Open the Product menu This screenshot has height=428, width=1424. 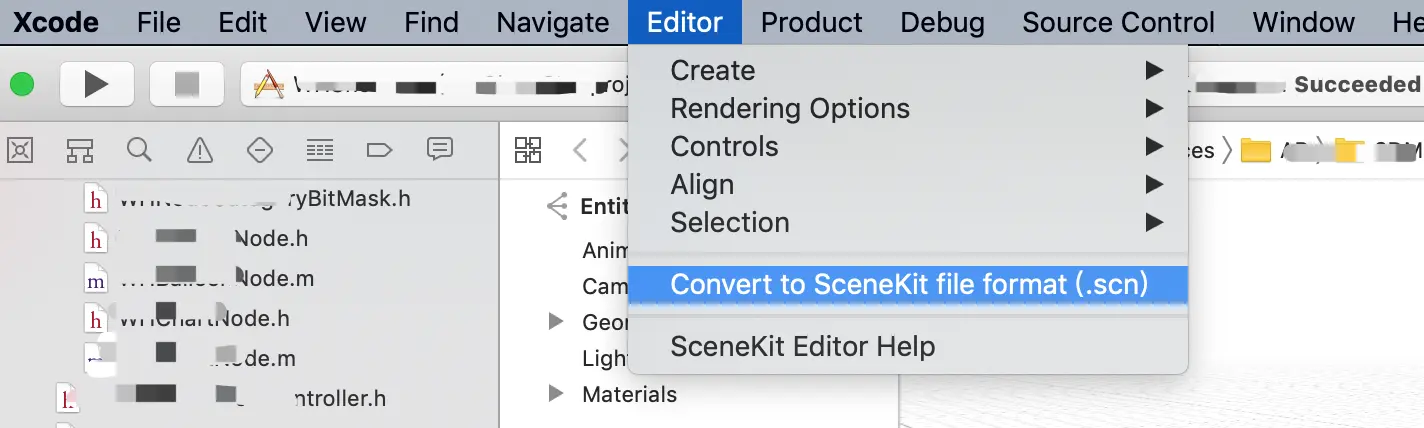click(x=811, y=22)
